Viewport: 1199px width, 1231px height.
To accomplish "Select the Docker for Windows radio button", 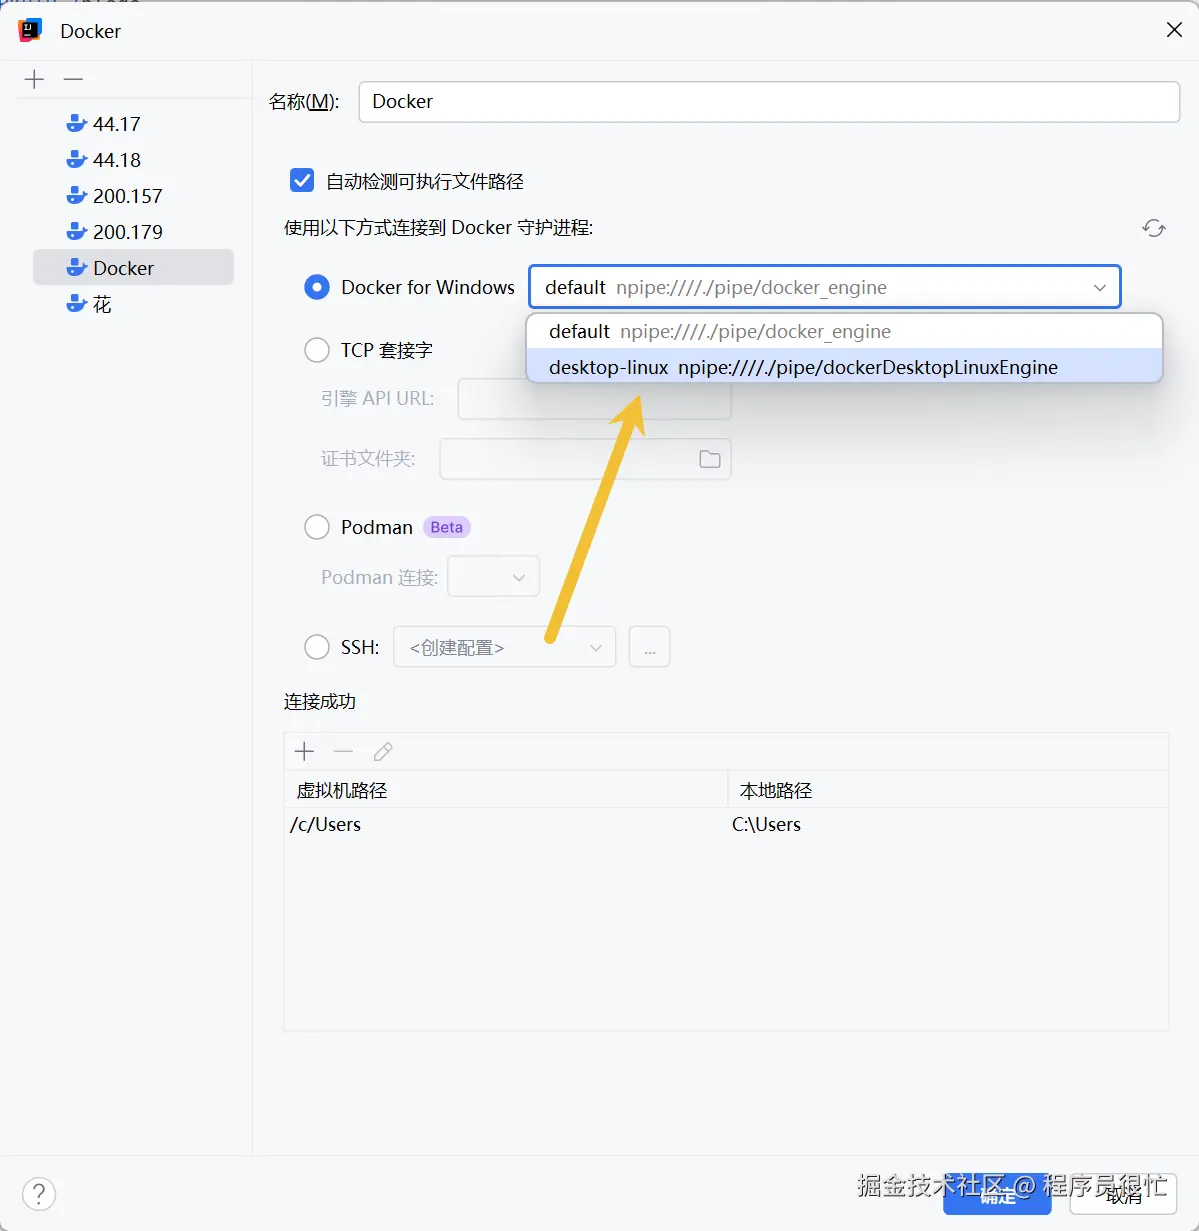I will (x=317, y=288).
